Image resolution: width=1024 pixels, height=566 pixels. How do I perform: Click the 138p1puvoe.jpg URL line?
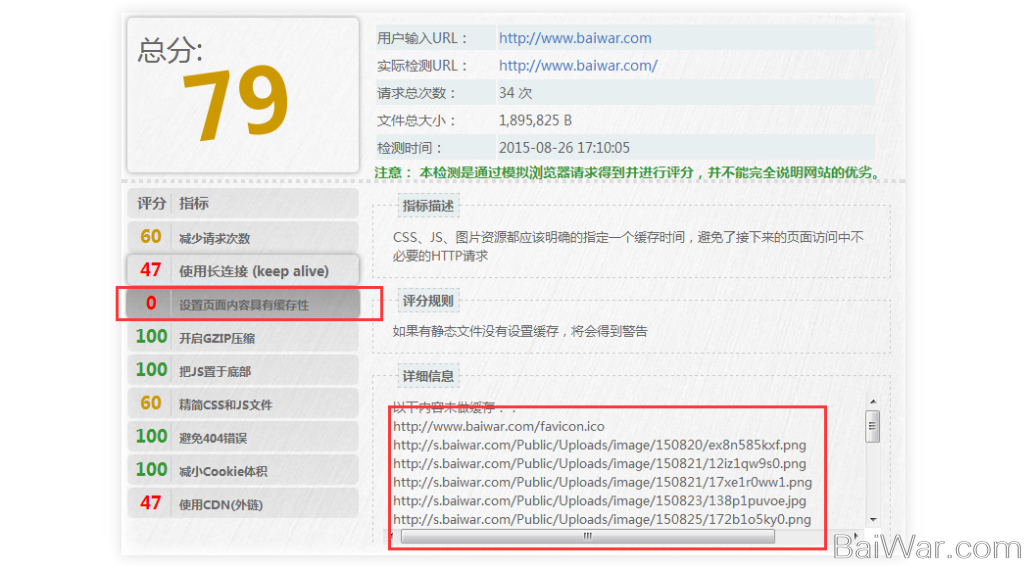pyautogui.click(x=600, y=501)
